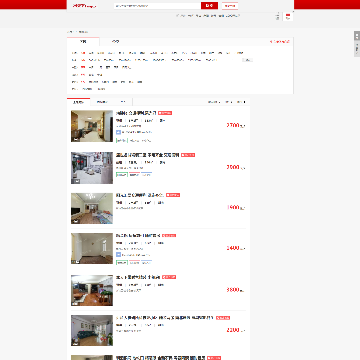Open the second sorting tab above the listings
This screenshot has height=360, width=360.
click(x=102, y=102)
